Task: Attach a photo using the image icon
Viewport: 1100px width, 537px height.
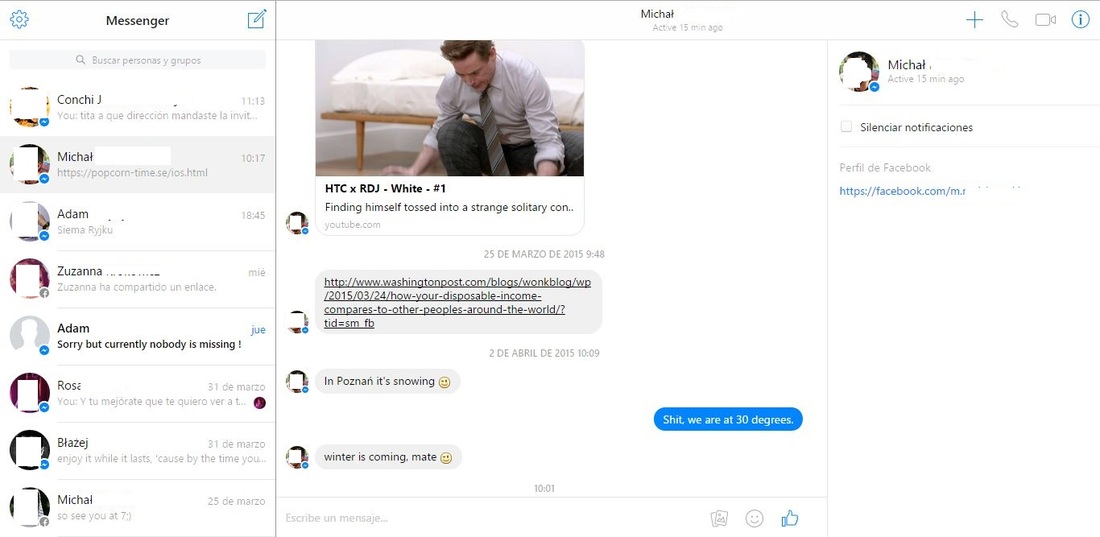Action: pyautogui.click(x=719, y=518)
